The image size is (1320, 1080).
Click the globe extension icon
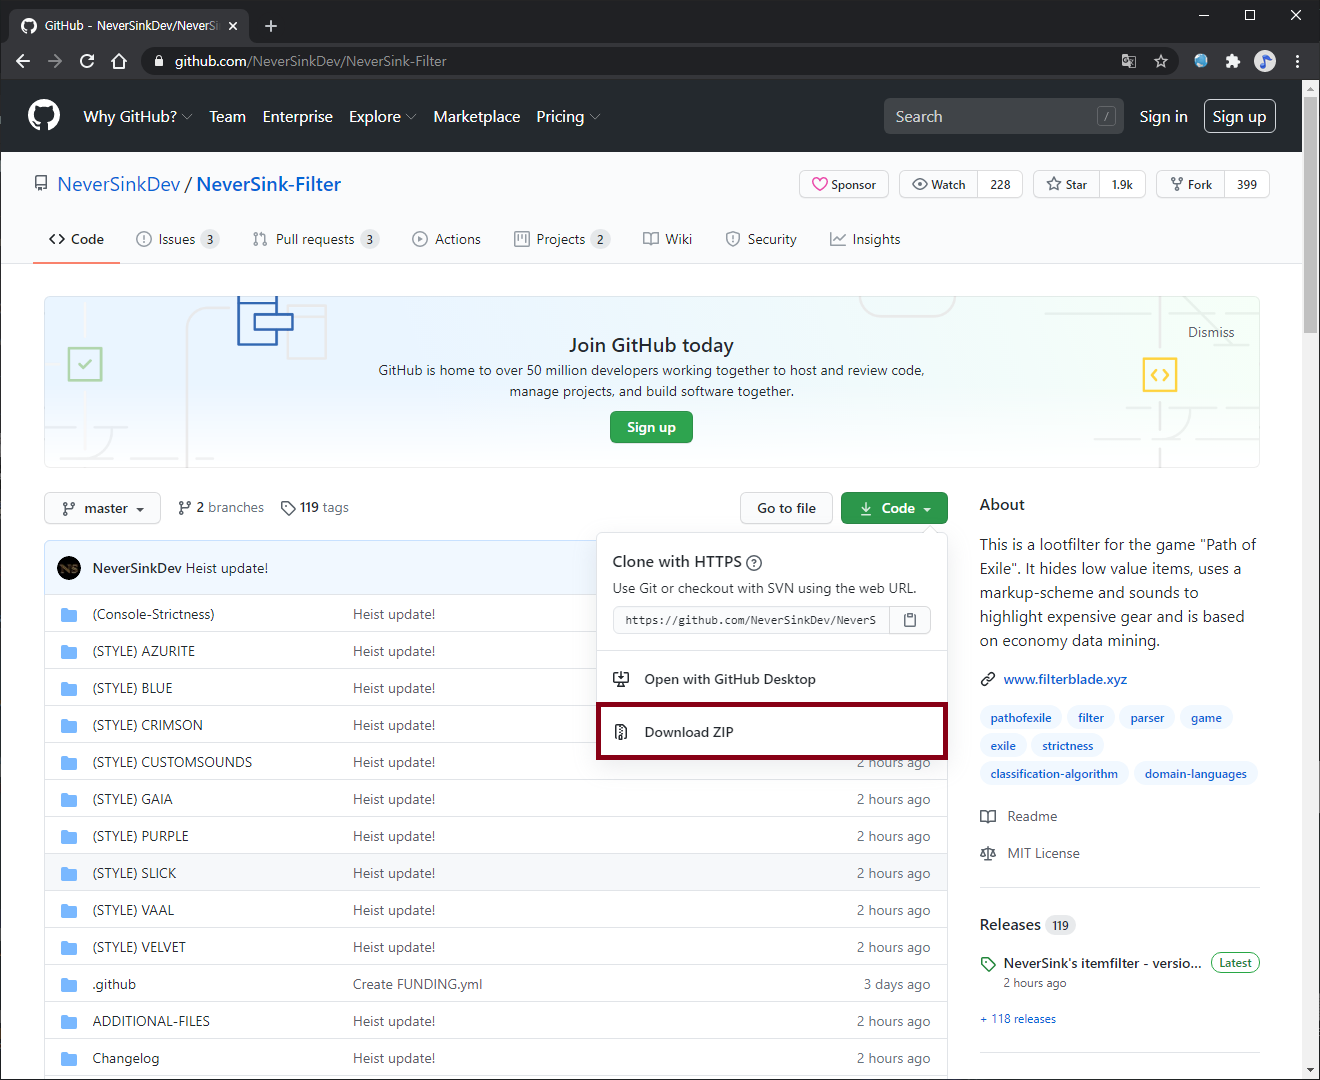[1201, 61]
